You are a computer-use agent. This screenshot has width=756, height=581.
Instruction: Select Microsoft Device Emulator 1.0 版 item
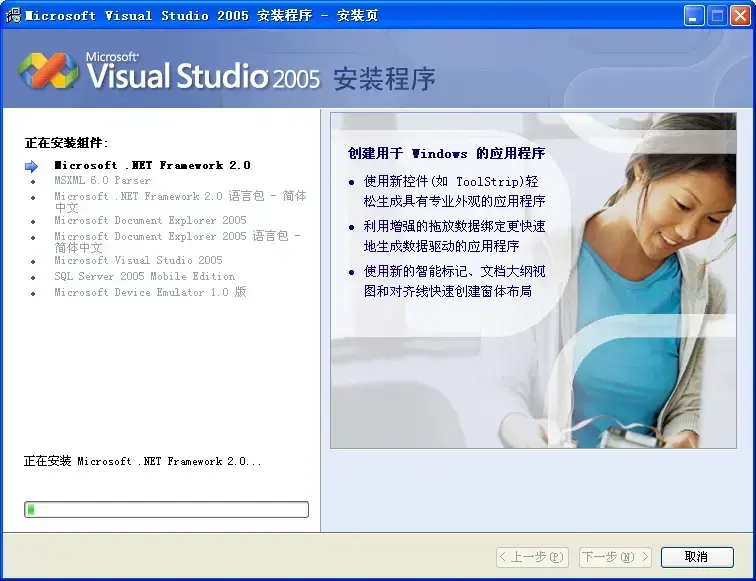pos(150,292)
